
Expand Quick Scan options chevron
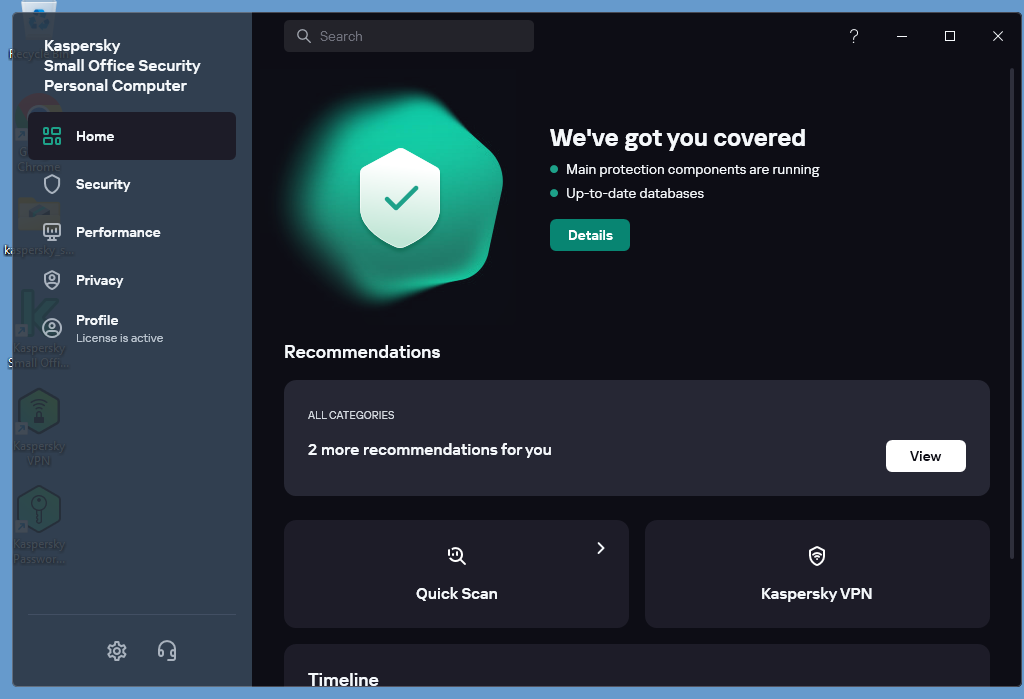point(600,548)
